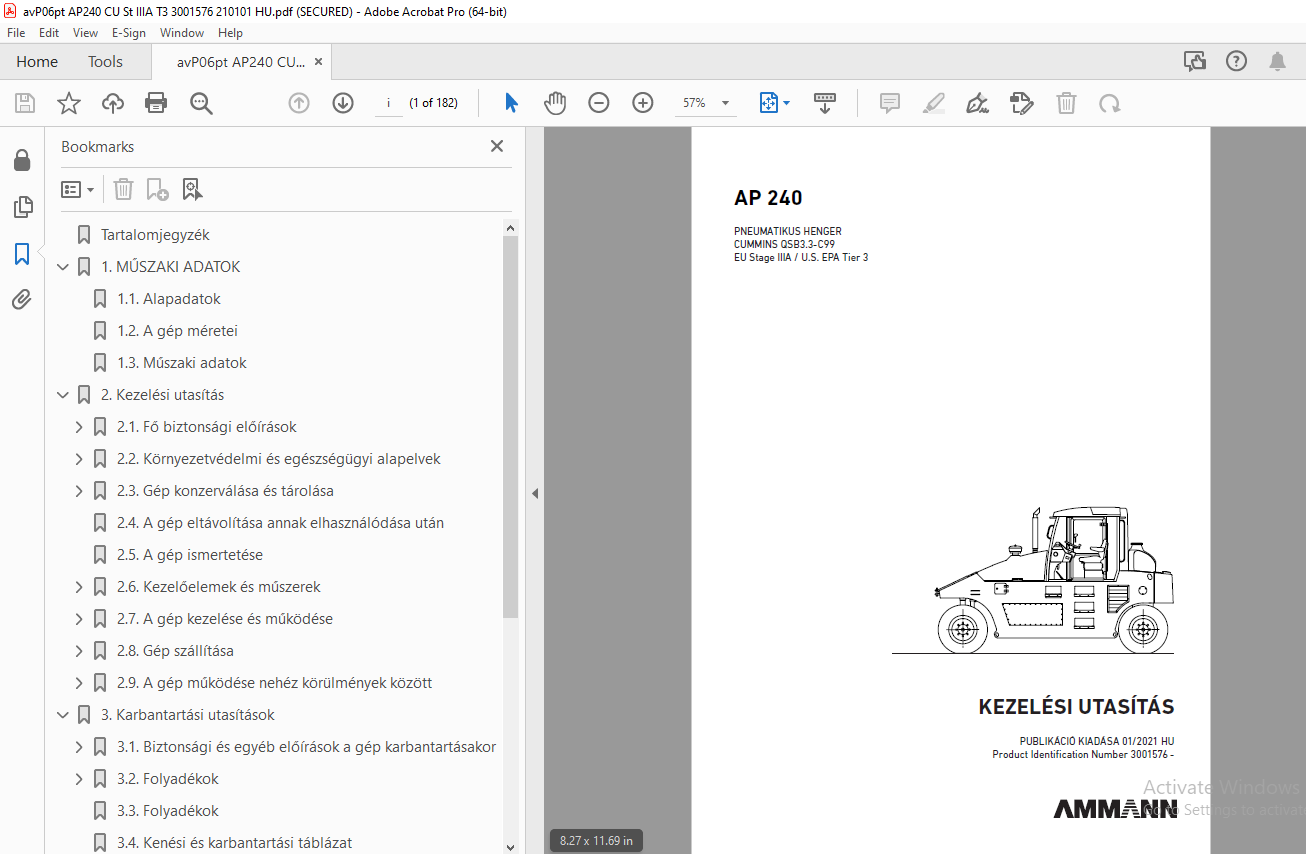Print the document using printer icon
Viewport: 1306px width, 854px height.
point(156,103)
